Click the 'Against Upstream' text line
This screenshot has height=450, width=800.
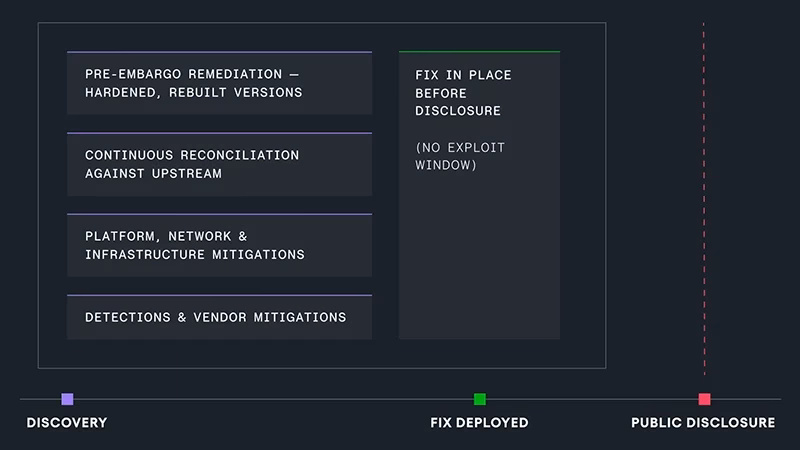(153, 173)
